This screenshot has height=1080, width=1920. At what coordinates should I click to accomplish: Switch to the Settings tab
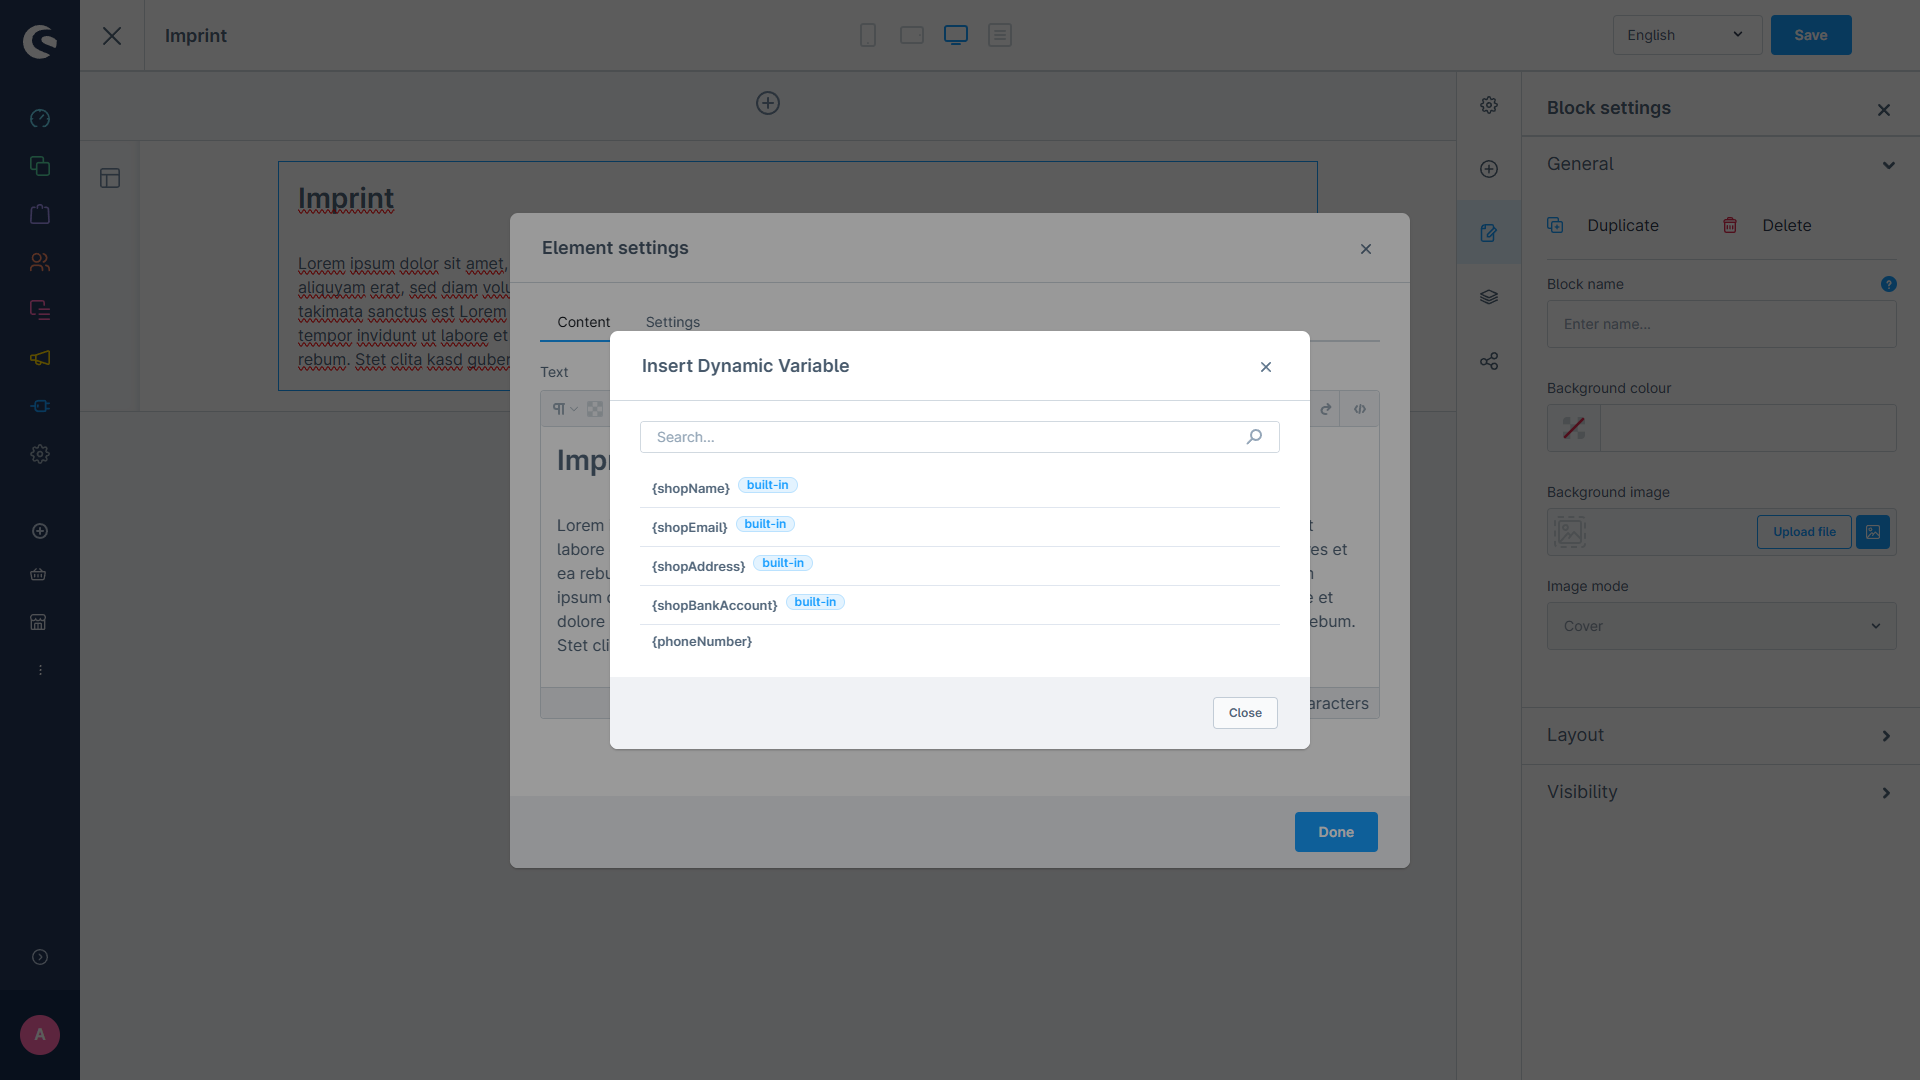pyautogui.click(x=672, y=322)
